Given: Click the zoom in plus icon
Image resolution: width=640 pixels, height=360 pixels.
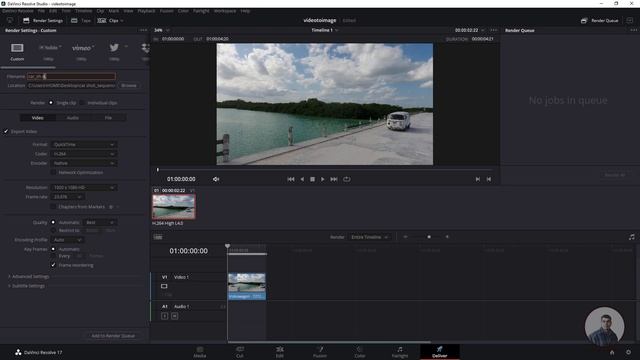Looking at the screenshot, I should pos(447,237).
